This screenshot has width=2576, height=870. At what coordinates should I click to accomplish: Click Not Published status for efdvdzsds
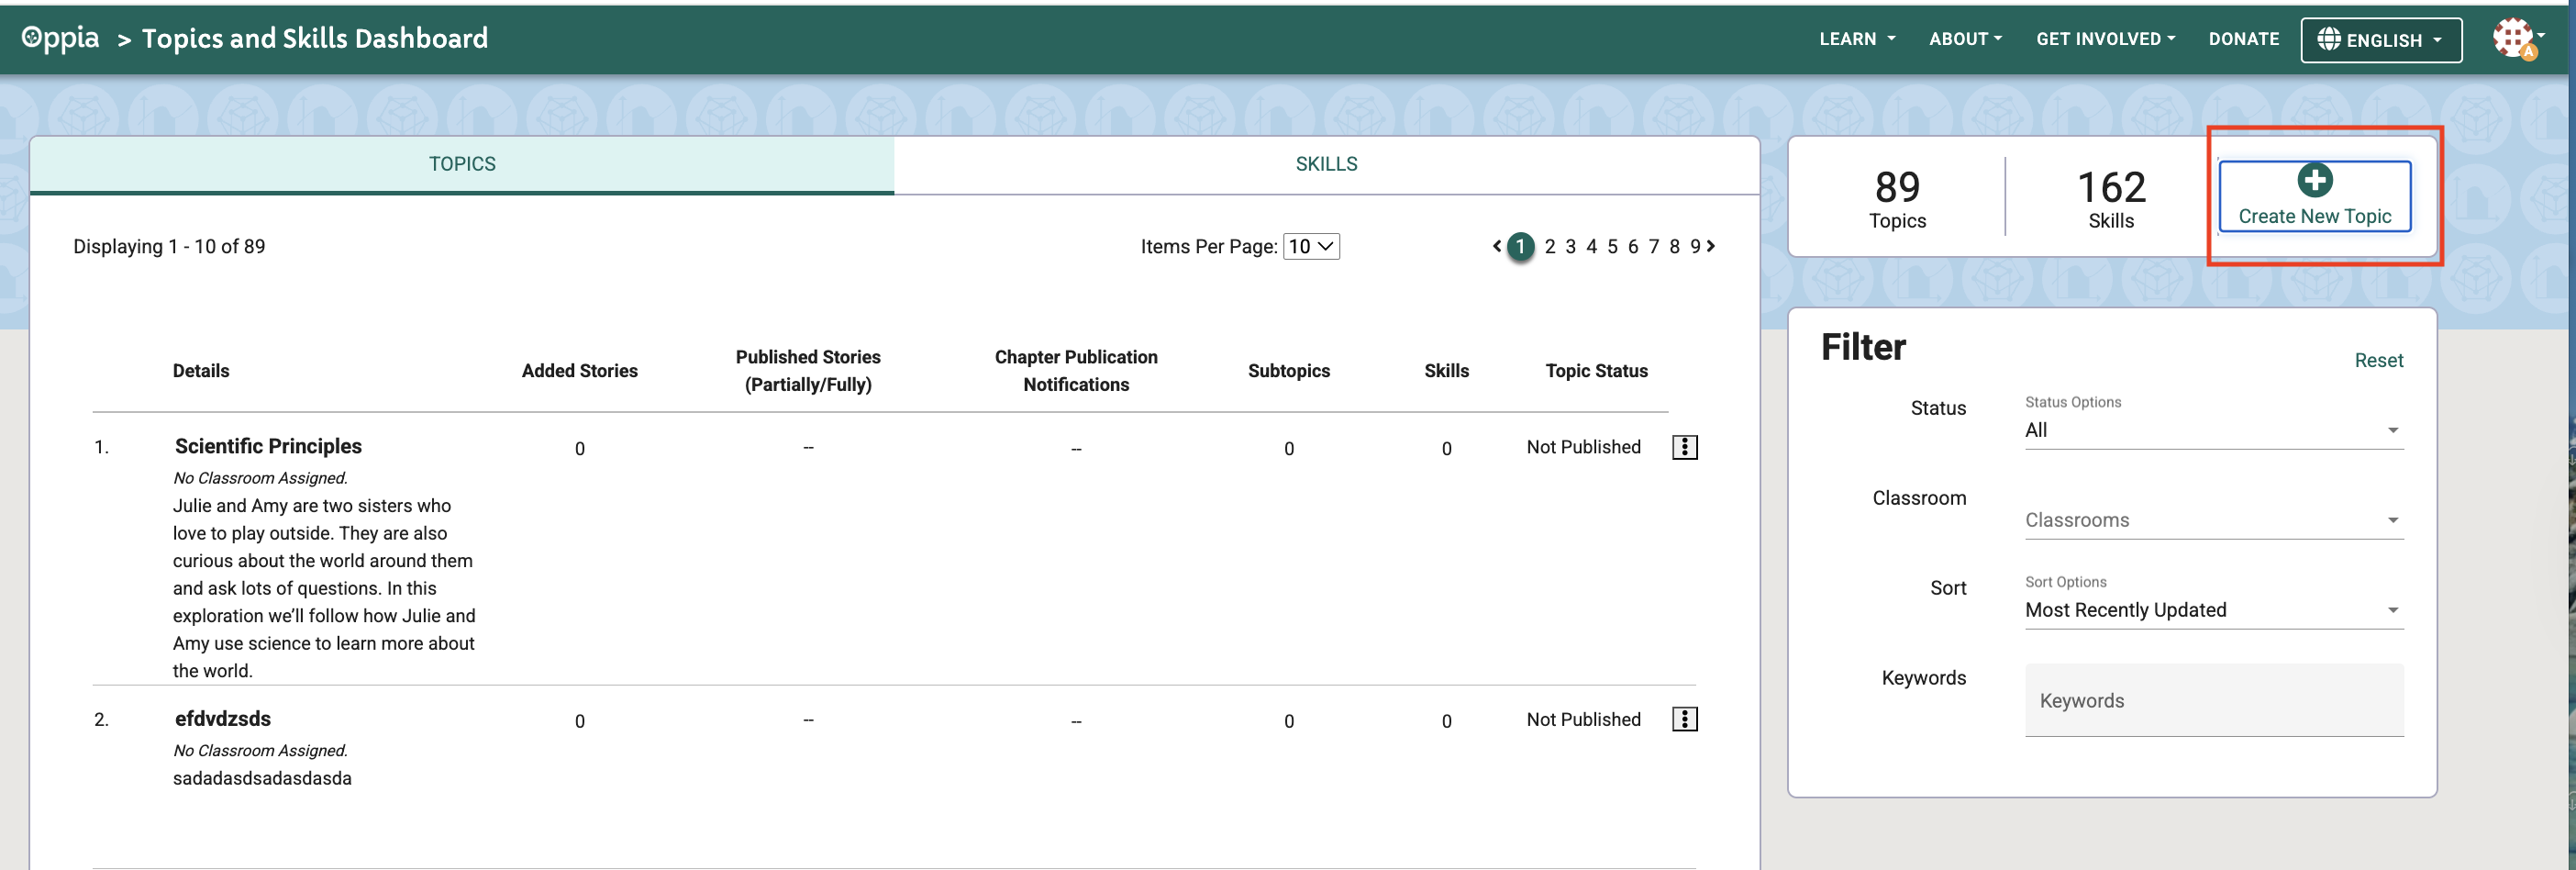point(1583,719)
